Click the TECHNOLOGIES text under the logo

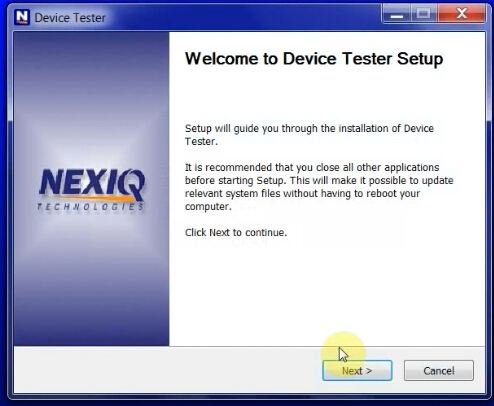91,207
